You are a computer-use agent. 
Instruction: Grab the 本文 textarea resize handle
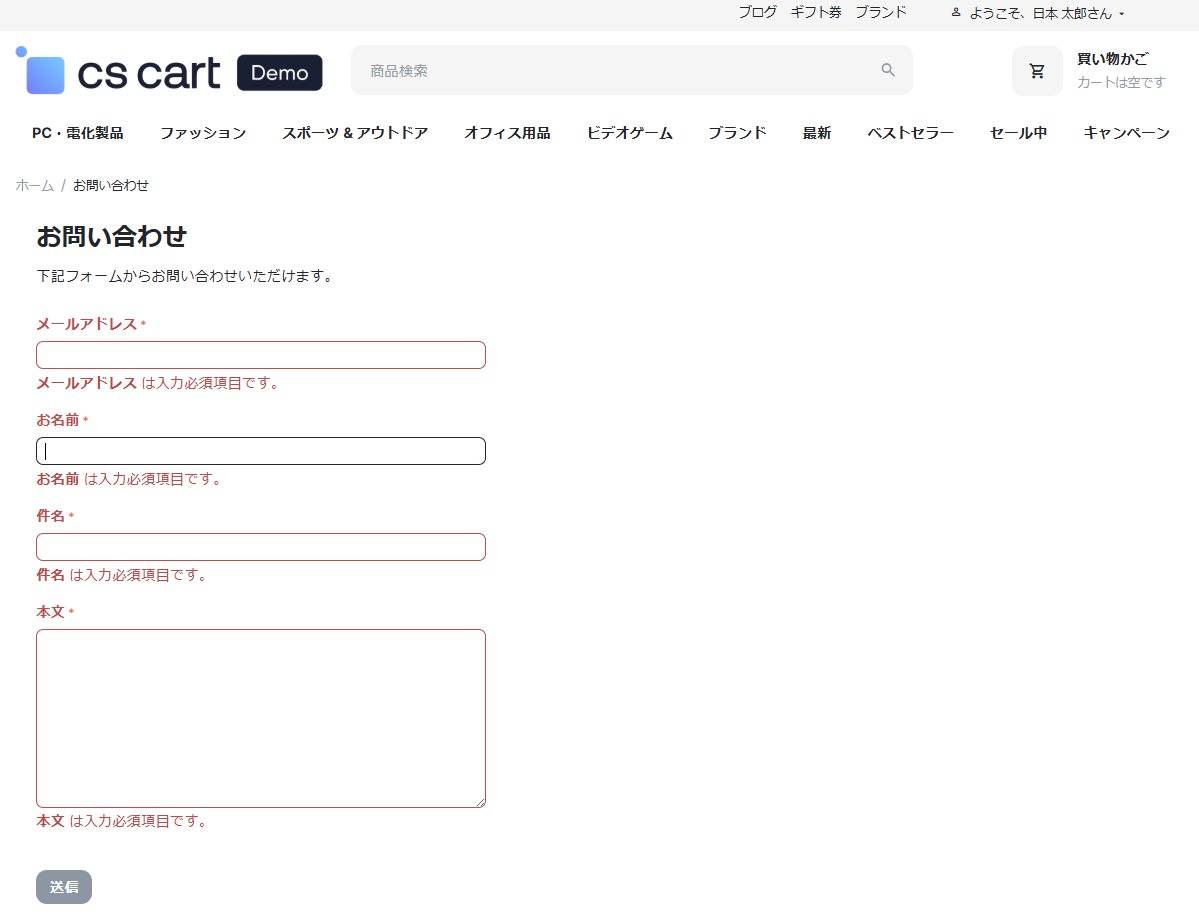click(480, 802)
